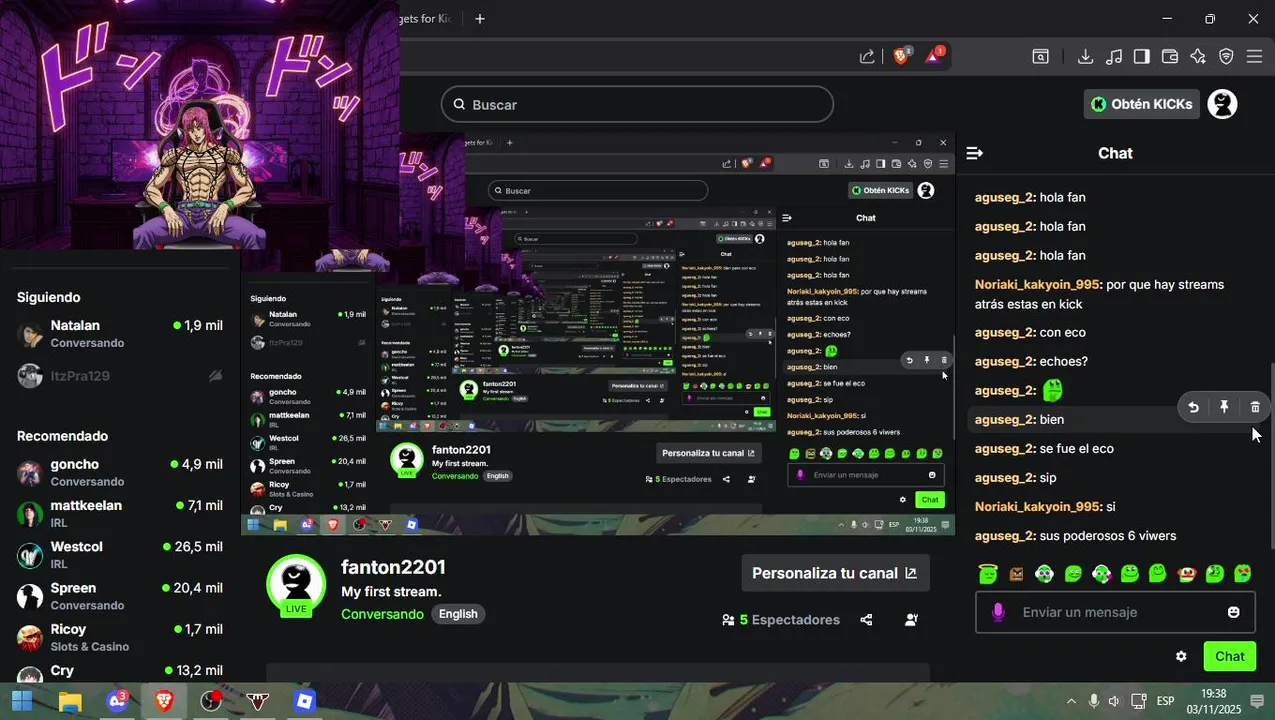Click the Conversando category link
1275x720 pixels.
(x=382, y=614)
